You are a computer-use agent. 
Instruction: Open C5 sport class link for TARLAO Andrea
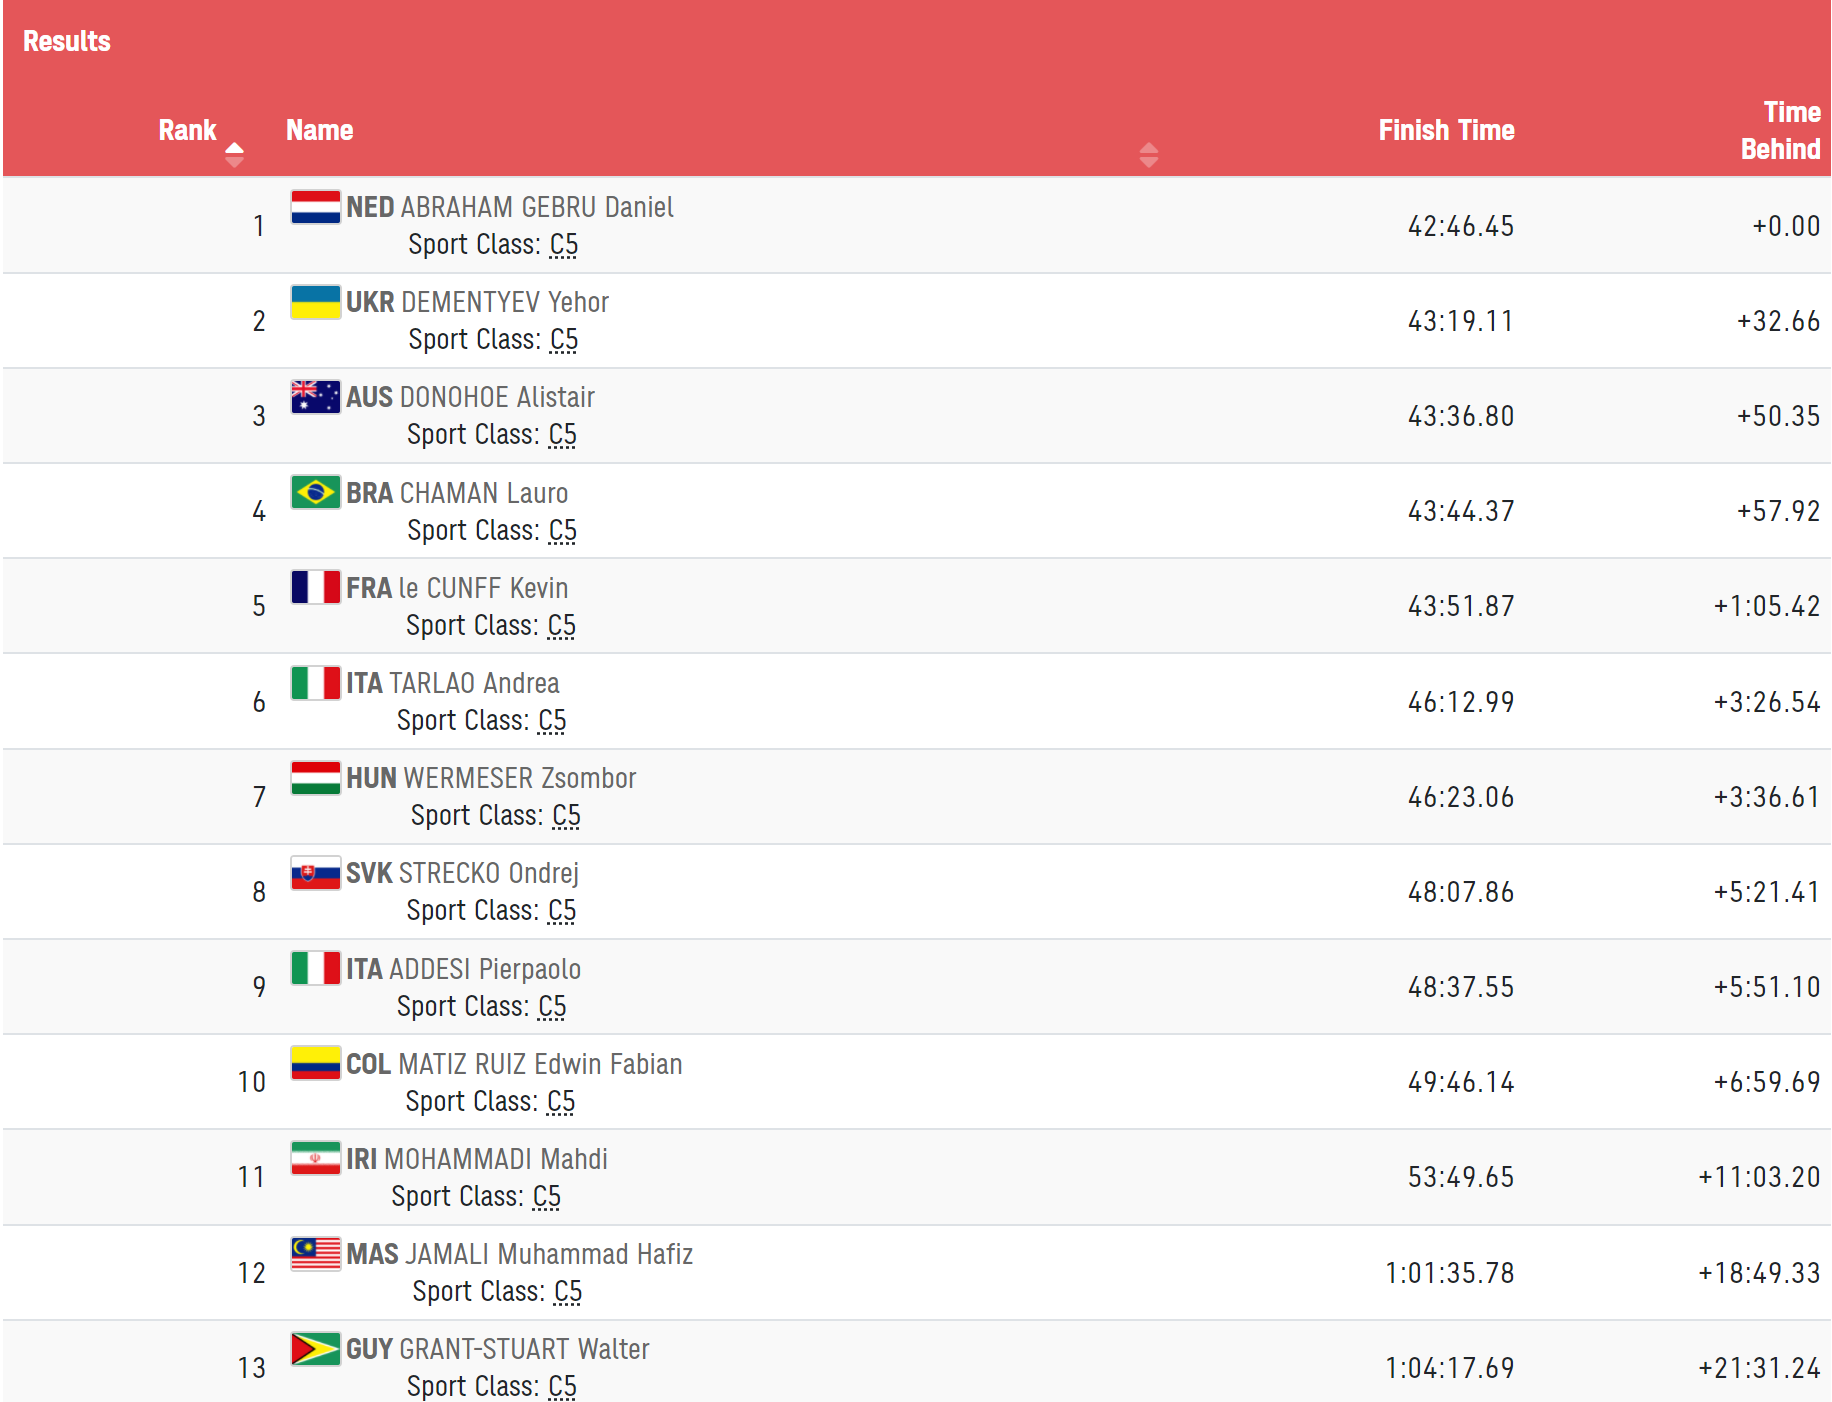tap(552, 721)
